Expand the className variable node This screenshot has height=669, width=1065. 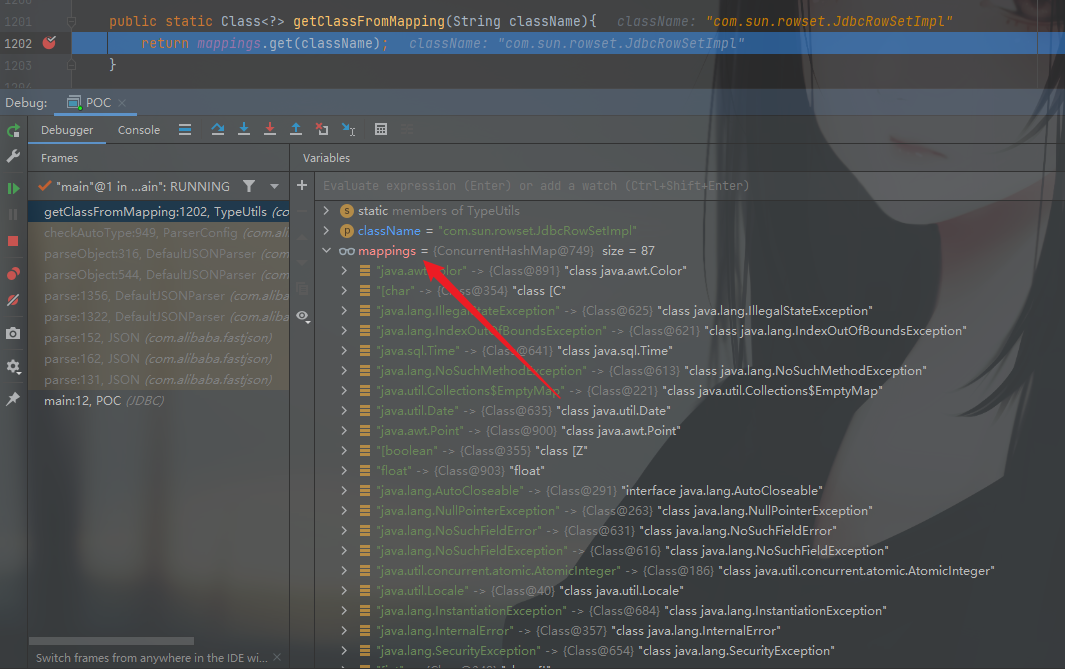pos(327,230)
